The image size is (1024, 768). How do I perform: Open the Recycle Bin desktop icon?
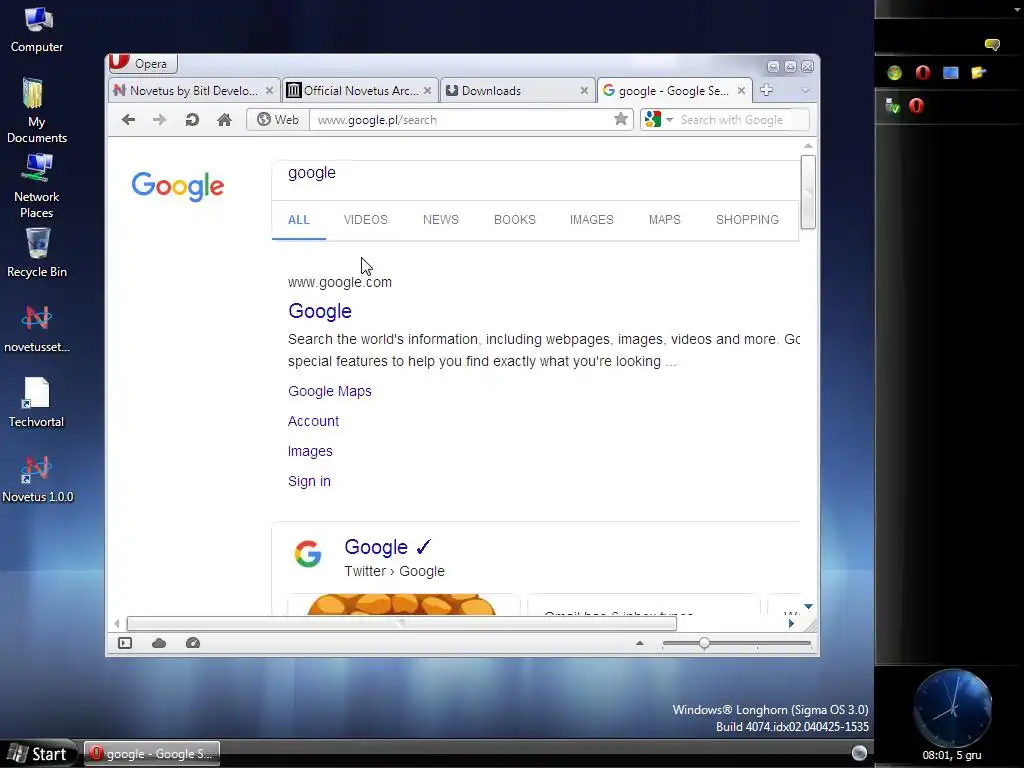37,253
